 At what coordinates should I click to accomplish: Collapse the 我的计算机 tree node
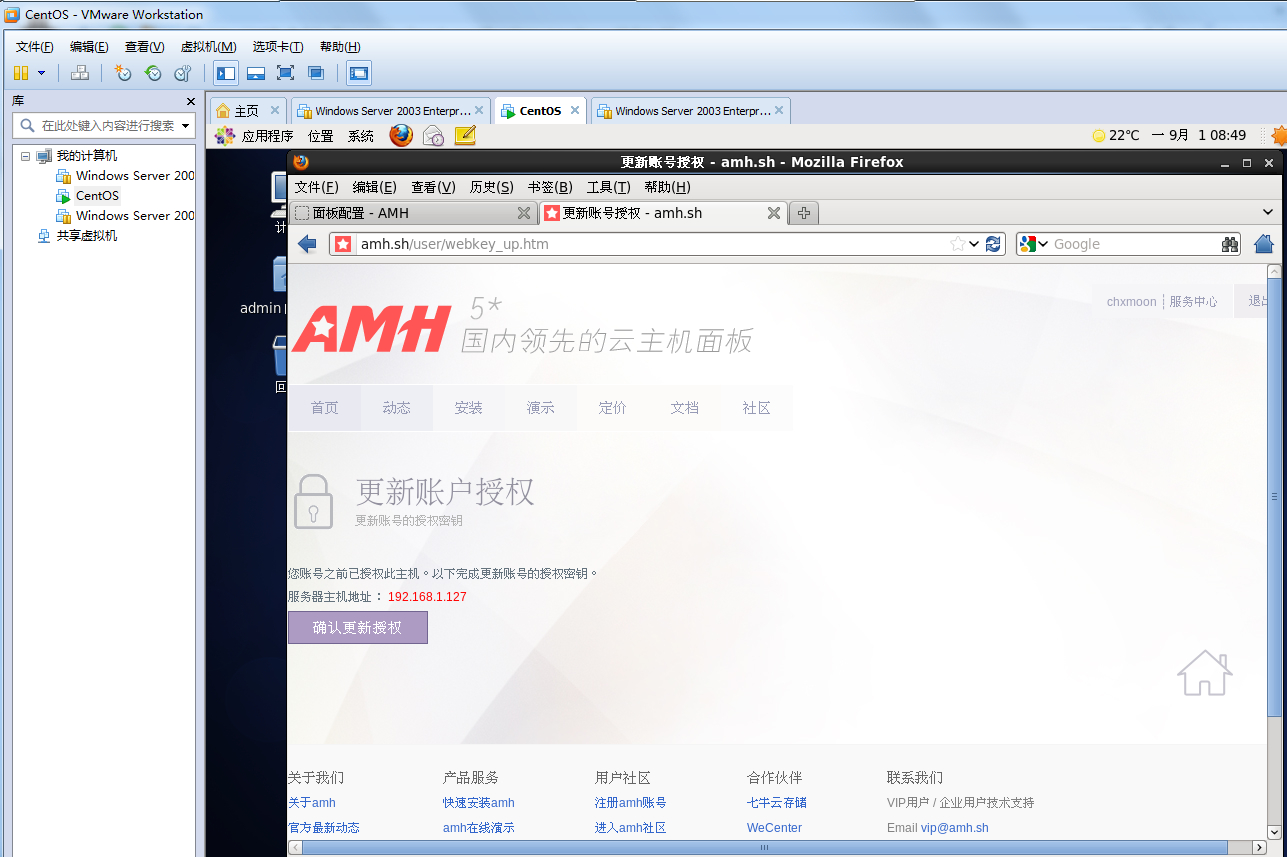point(25,156)
